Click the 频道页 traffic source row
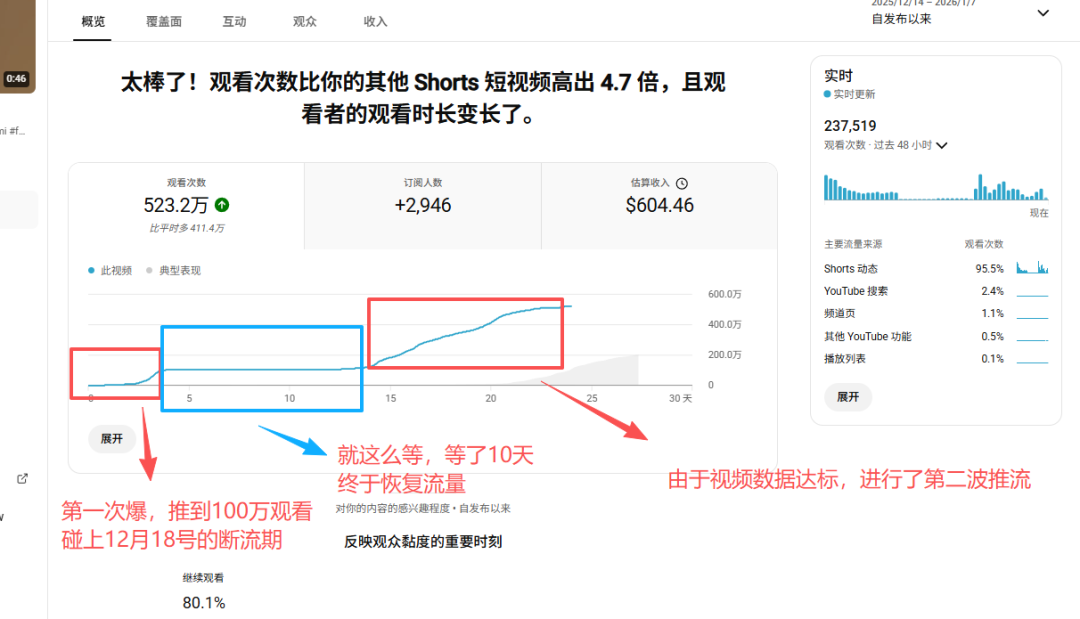This screenshot has height=619, width=1080. 936,313
